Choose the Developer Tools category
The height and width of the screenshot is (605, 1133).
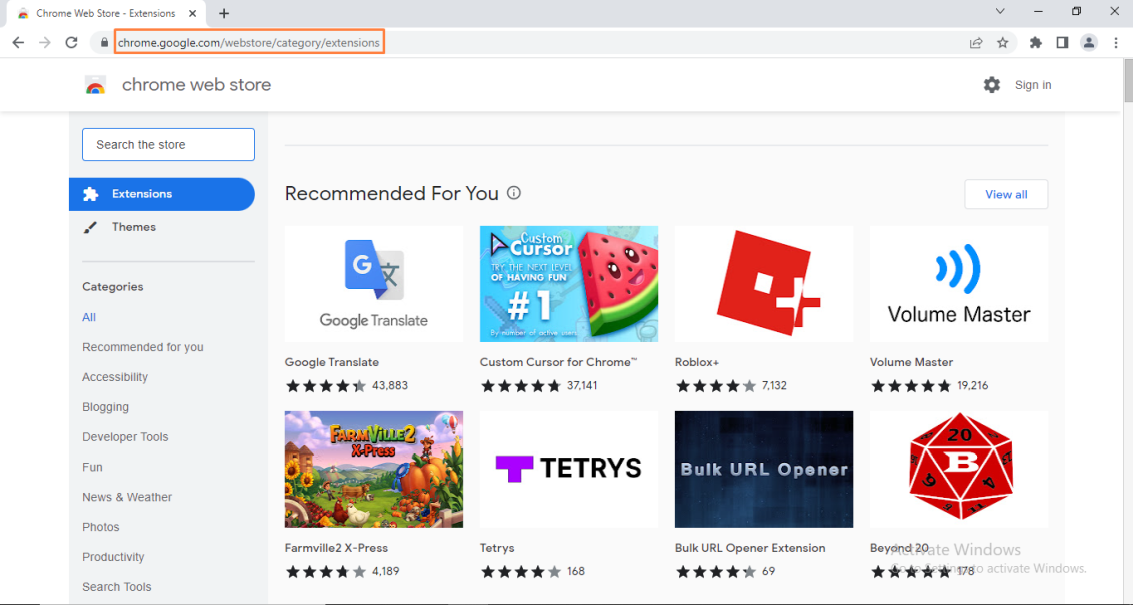pyautogui.click(x=125, y=437)
